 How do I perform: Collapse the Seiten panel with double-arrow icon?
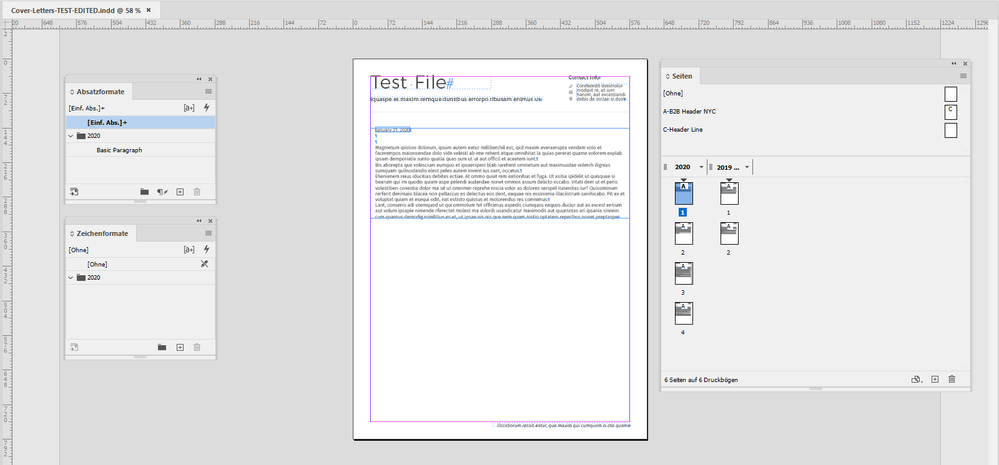tap(954, 64)
